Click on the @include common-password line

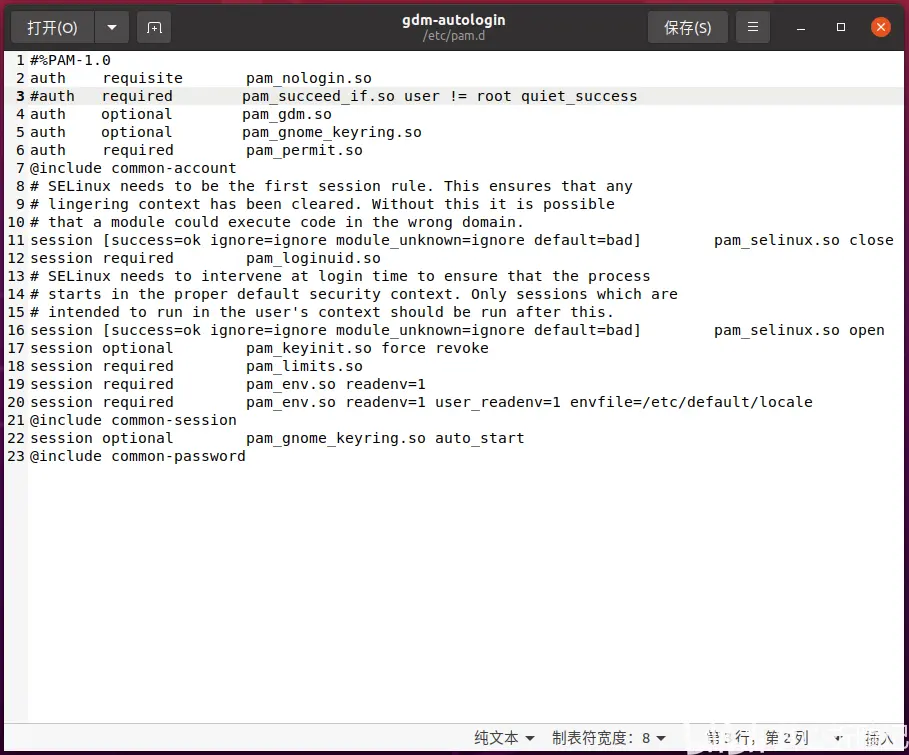(137, 456)
